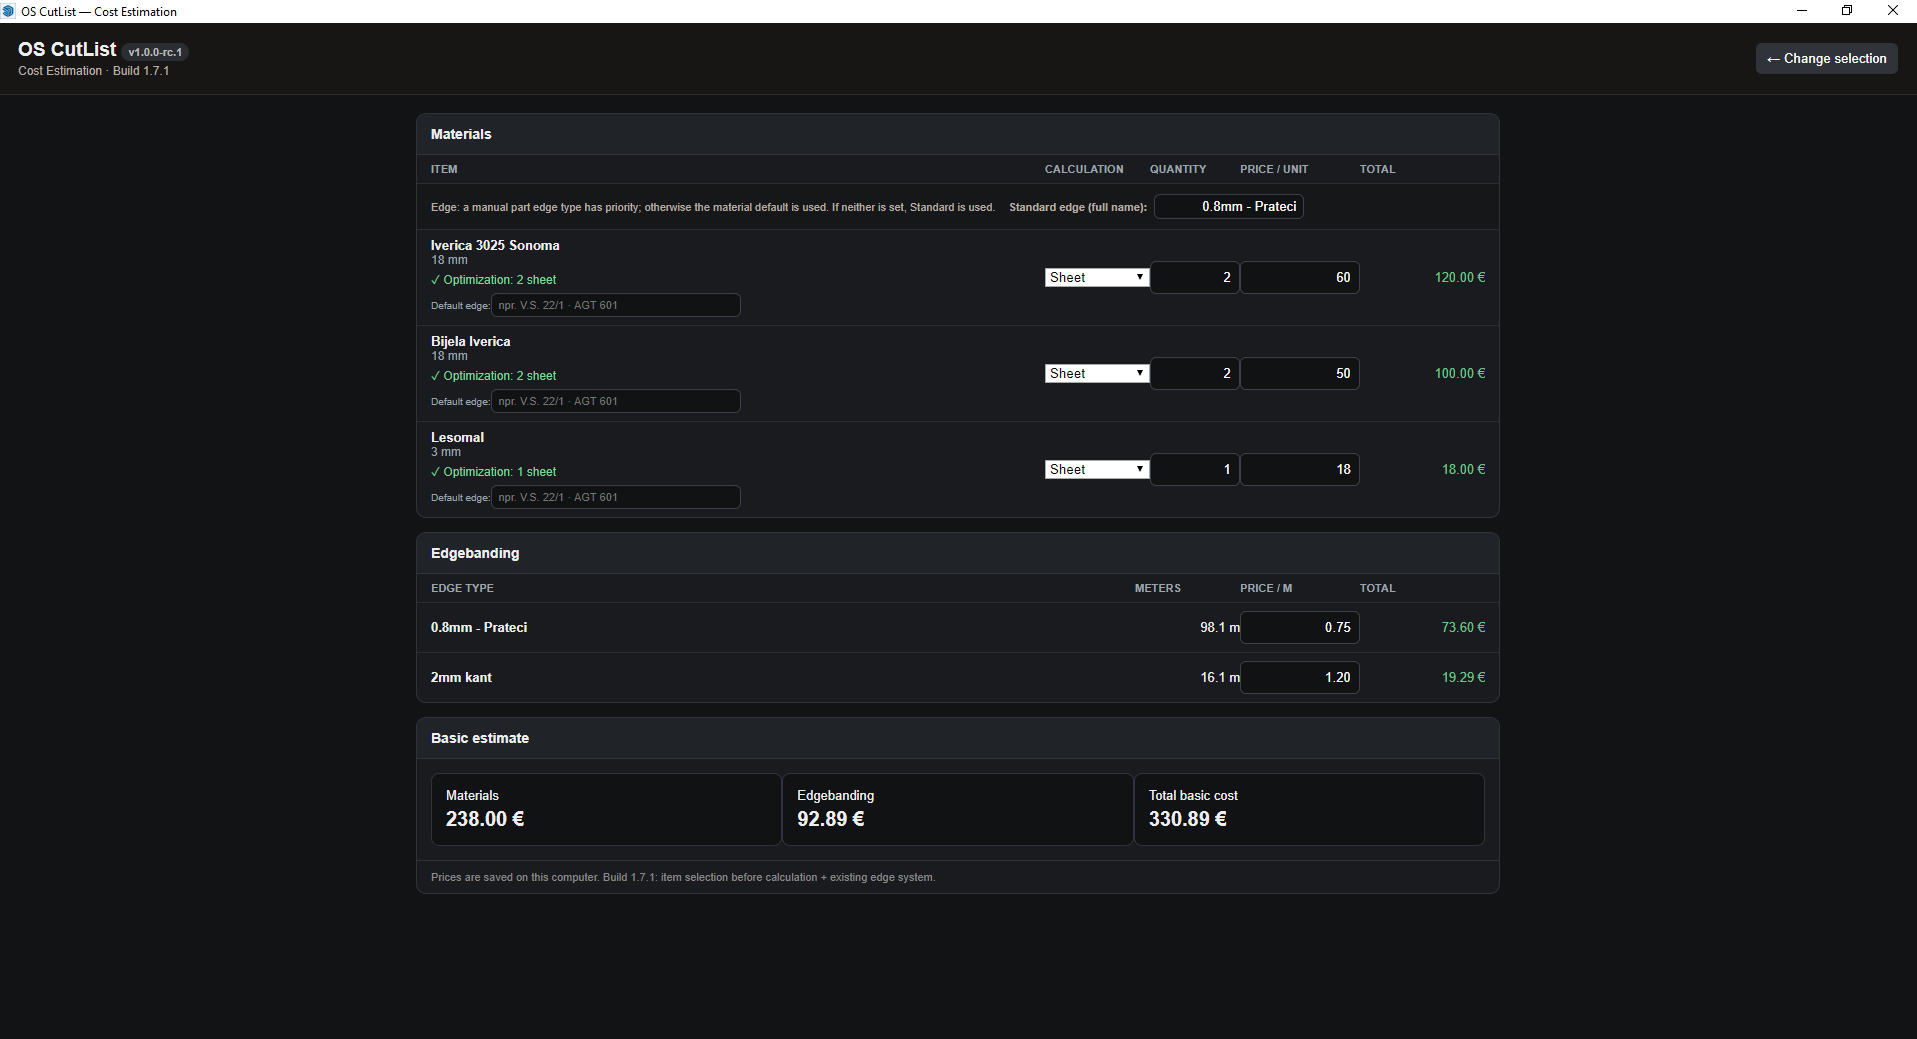Edit price per unit for Bijela Iverica
This screenshot has height=1039, width=1917.
[x=1300, y=373]
